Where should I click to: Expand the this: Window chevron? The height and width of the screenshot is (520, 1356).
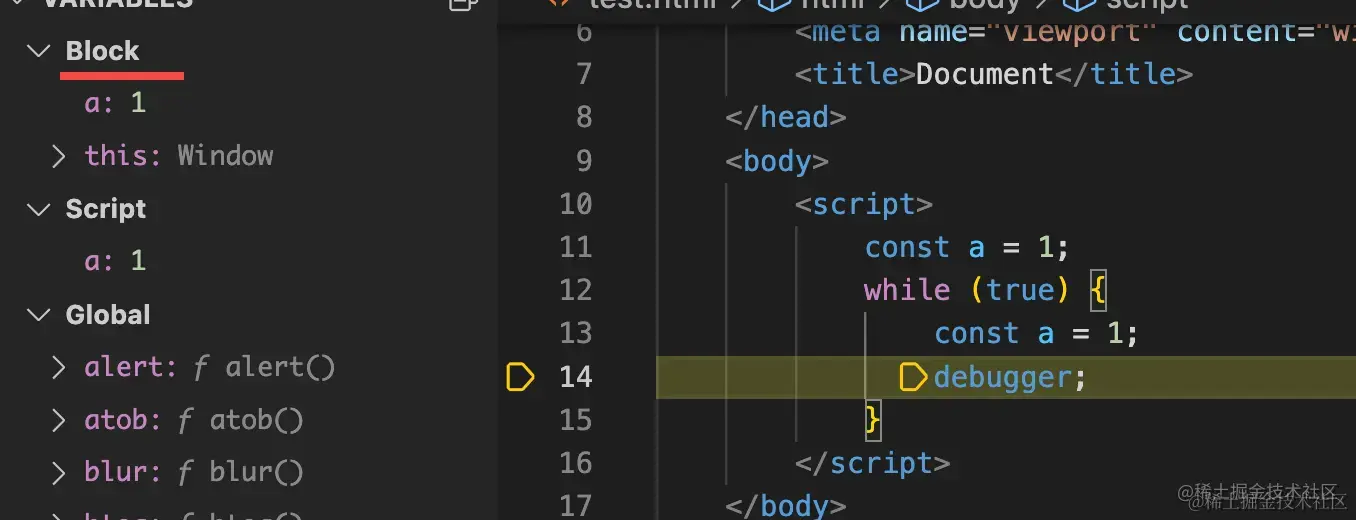click(x=59, y=156)
